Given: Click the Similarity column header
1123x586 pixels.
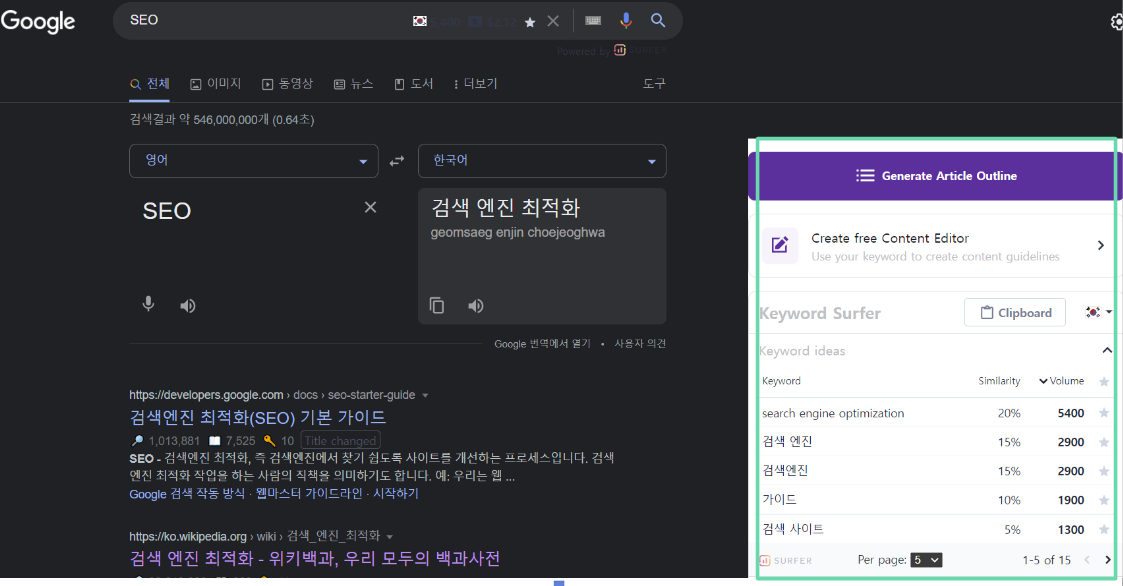Looking at the screenshot, I should click(x=999, y=381).
